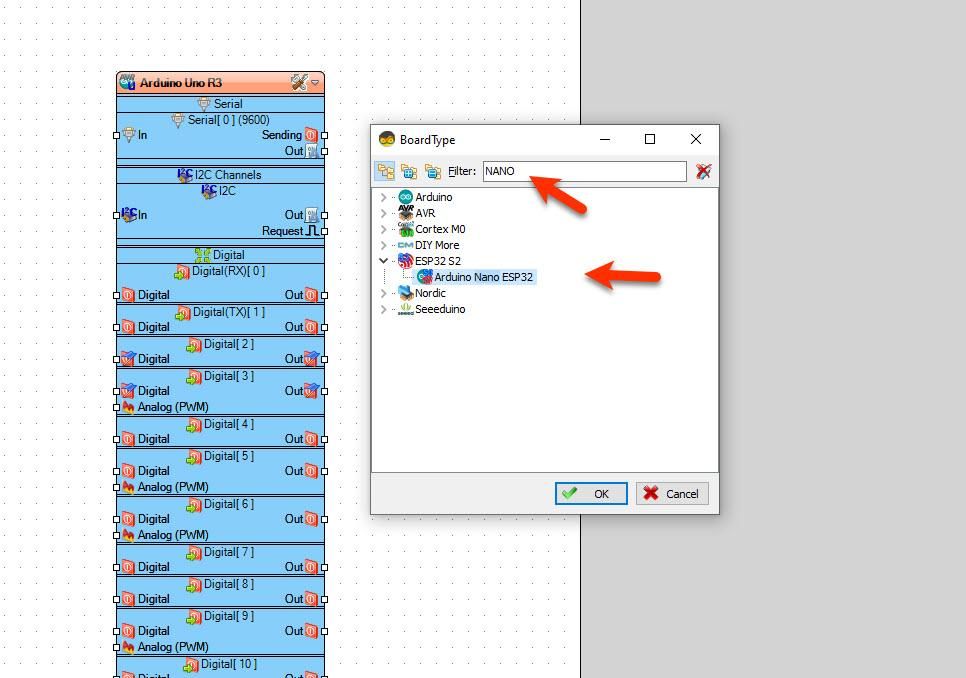This screenshot has width=966, height=678.
Task: Open the dropdown arrow on Arduino Uno R3 header
Action: [315, 83]
